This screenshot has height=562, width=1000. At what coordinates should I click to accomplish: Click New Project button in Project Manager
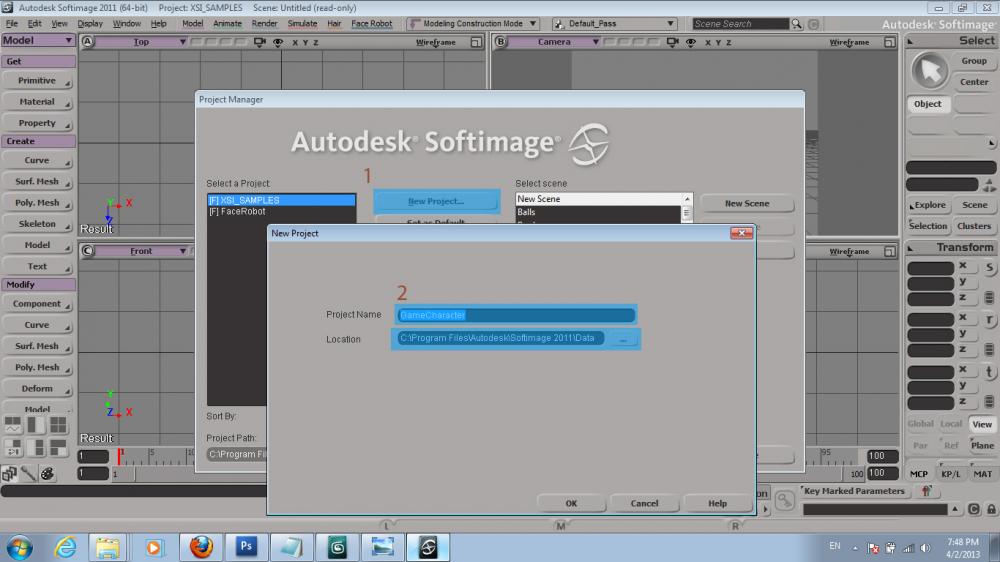point(436,201)
